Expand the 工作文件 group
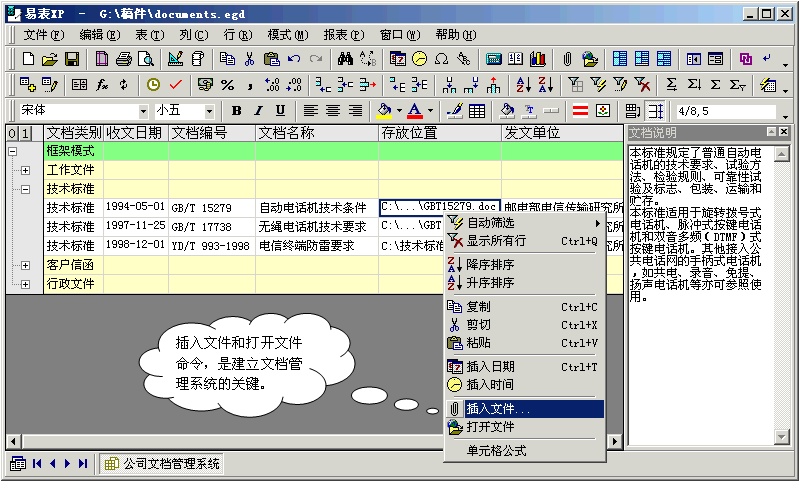 [x=25, y=170]
